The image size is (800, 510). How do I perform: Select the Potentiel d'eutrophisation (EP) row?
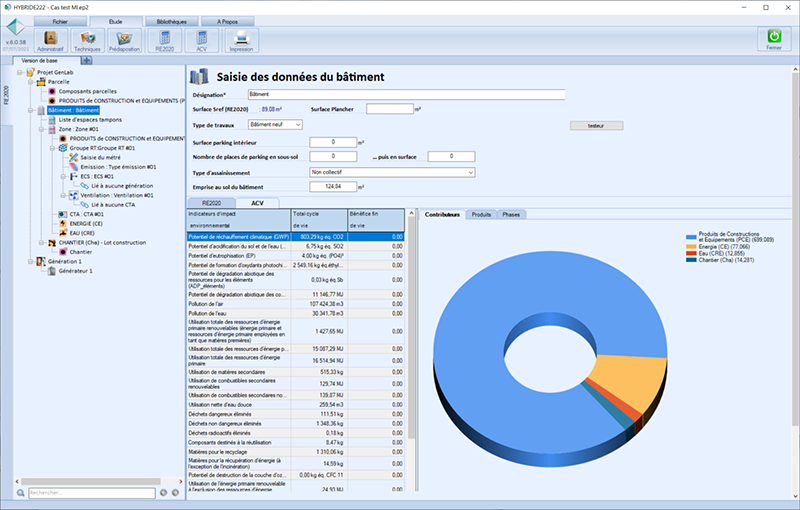(296, 256)
